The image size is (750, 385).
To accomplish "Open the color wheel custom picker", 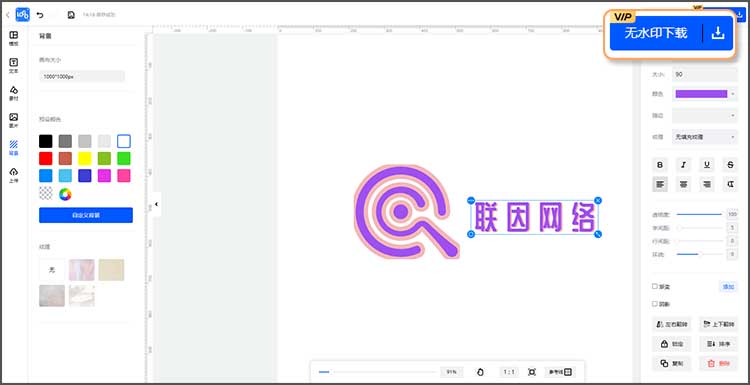I will (x=65, y=194).
